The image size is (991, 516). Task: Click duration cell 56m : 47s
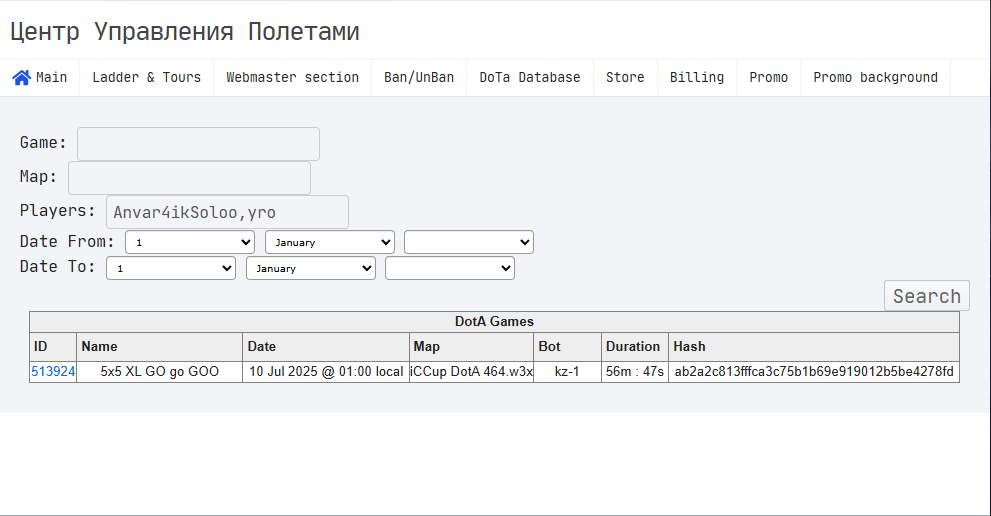tap(635, 372)
